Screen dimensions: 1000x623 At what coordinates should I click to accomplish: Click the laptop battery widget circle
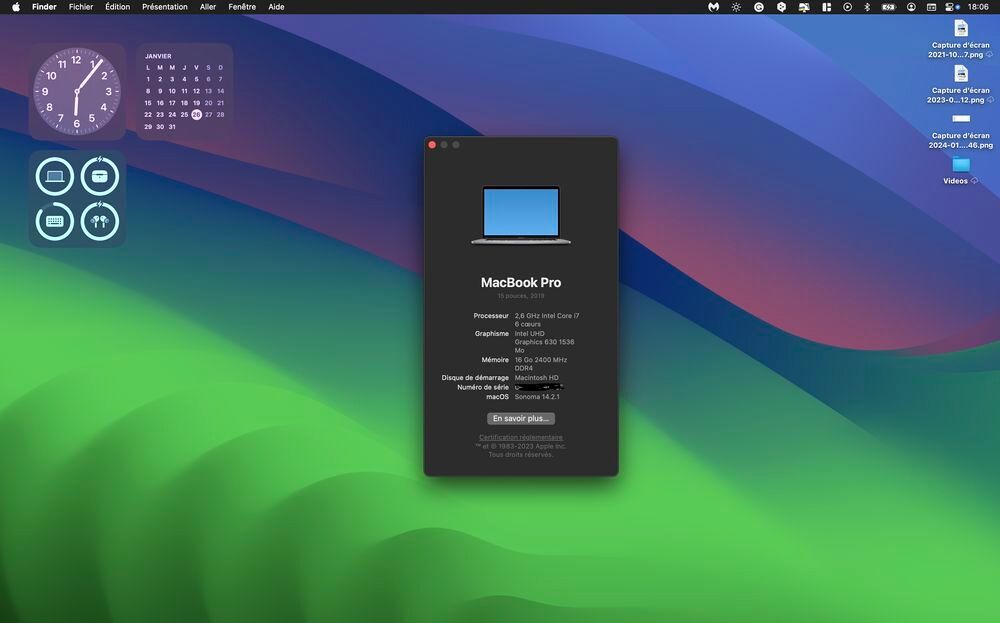pyautogui.click(x=55, y=176)
